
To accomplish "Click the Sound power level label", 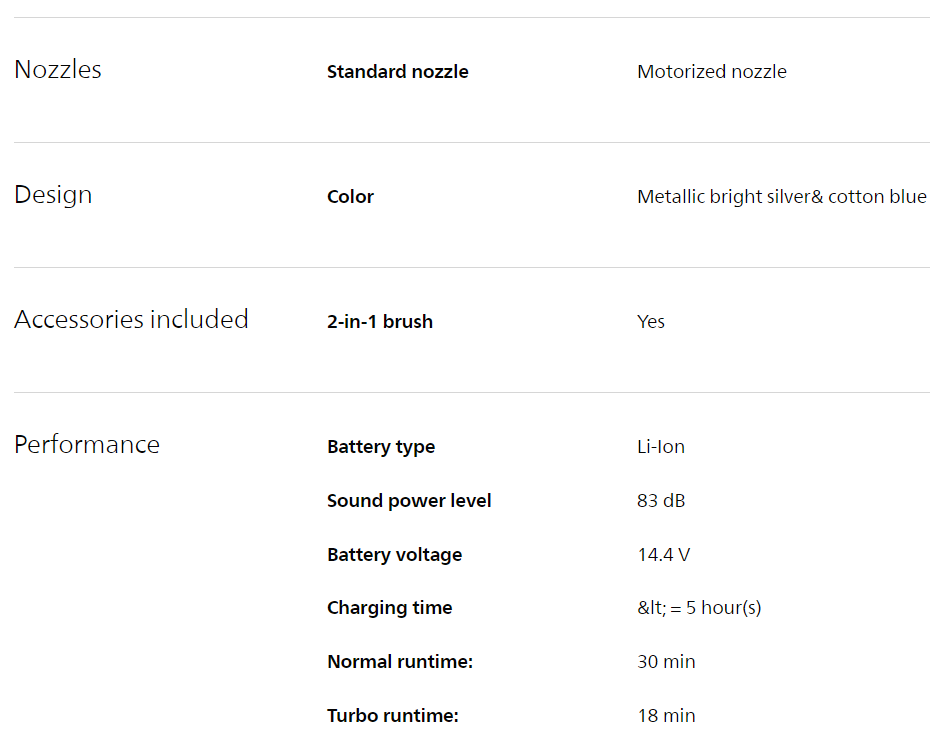I will [x=409, y=501].
